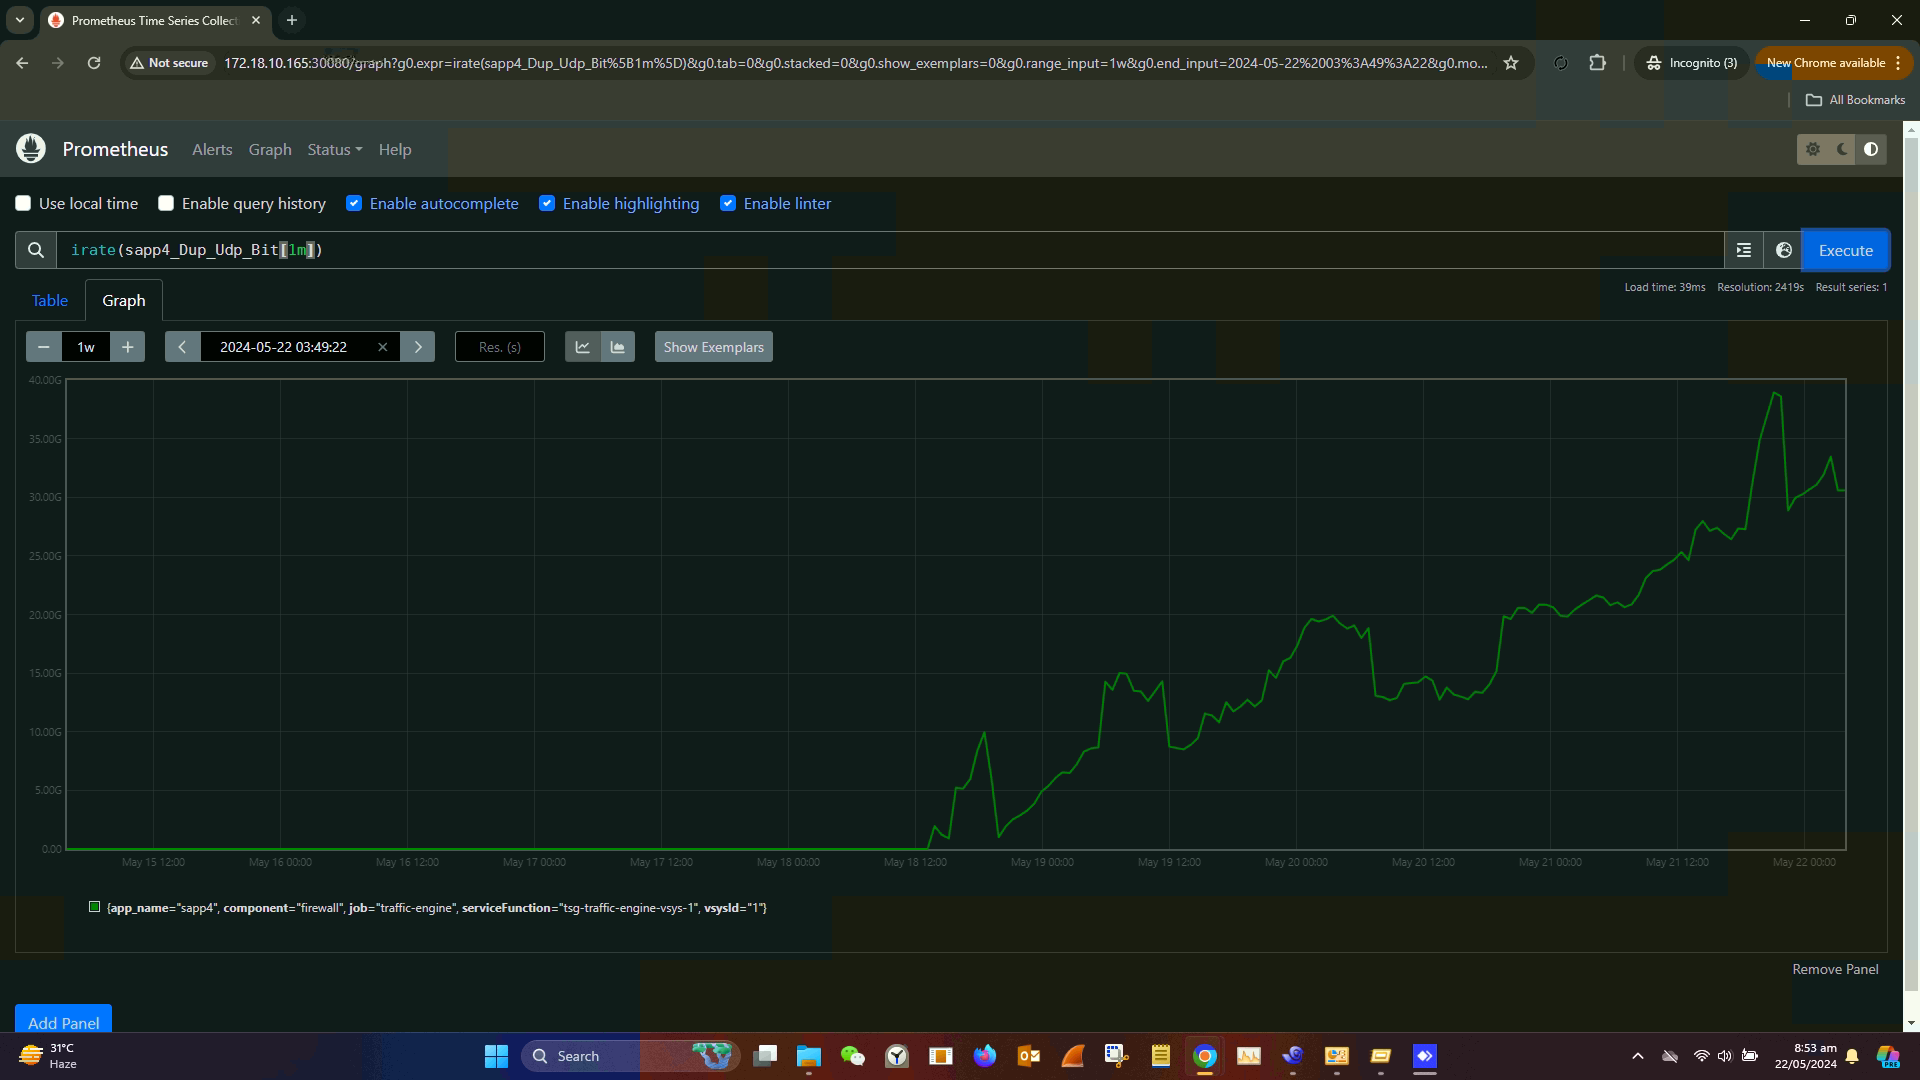1920x1080 pixels.
Task: Click the Show Exemplars button
Action: (713, 347)
